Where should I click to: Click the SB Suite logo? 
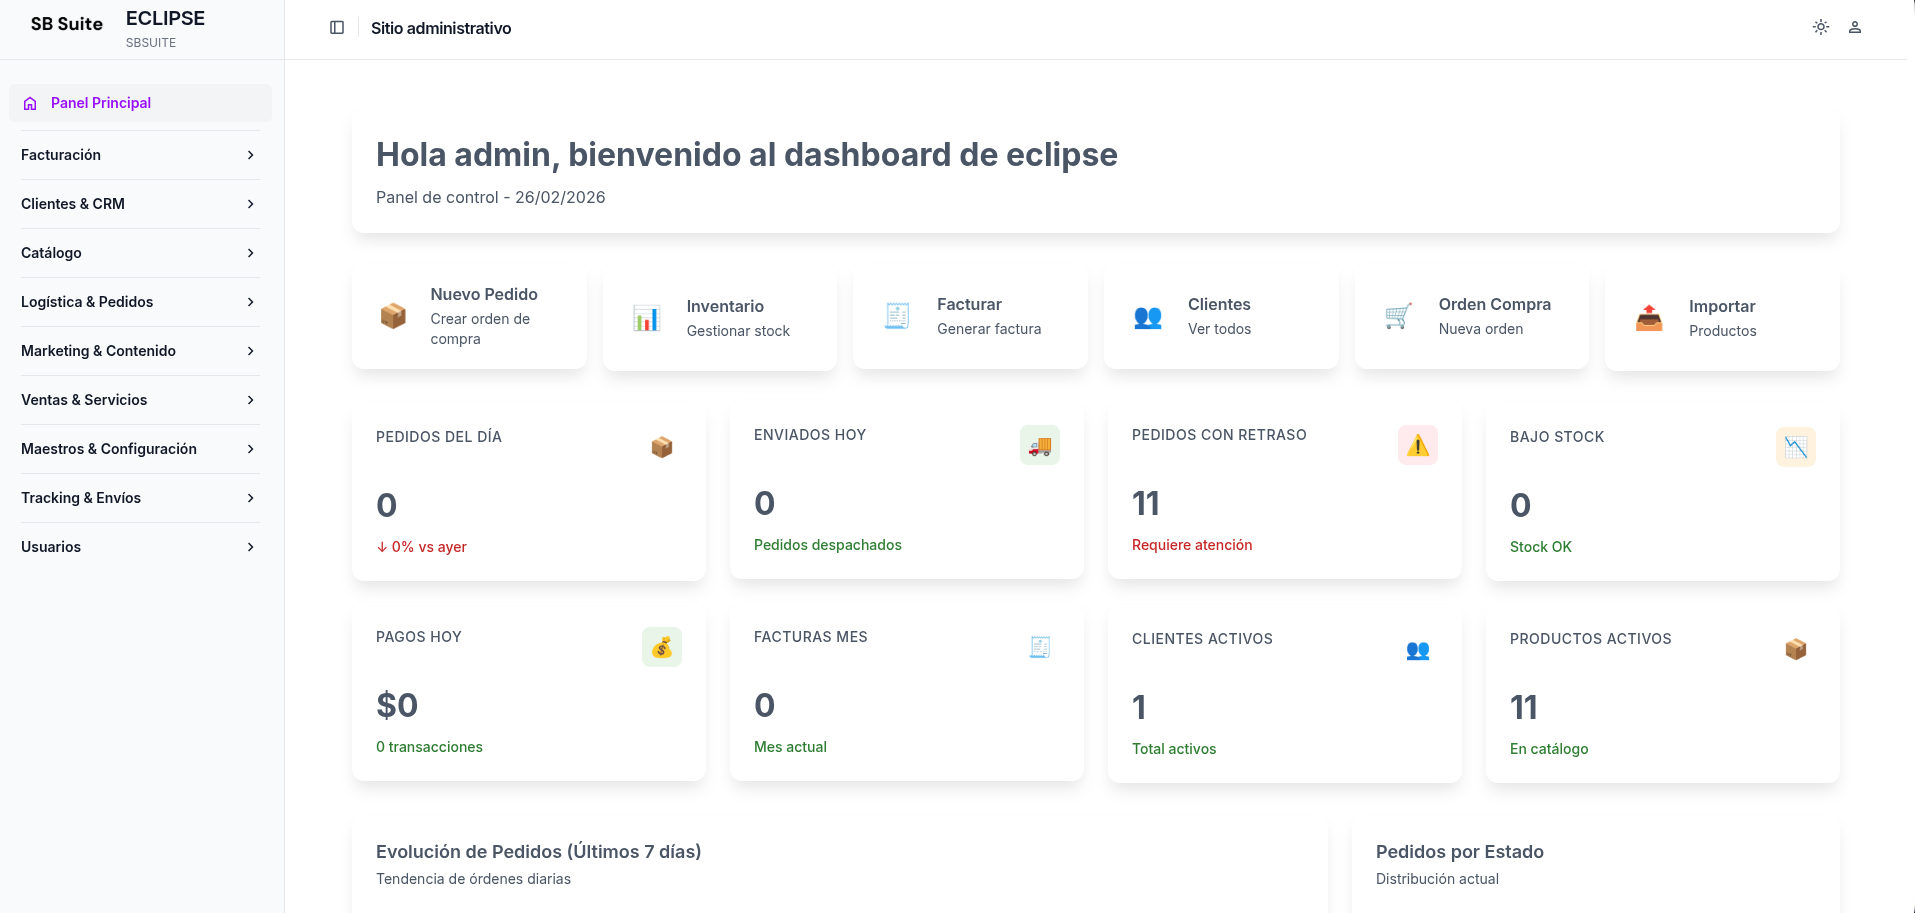pyautogui.click(x=66, y=23)
